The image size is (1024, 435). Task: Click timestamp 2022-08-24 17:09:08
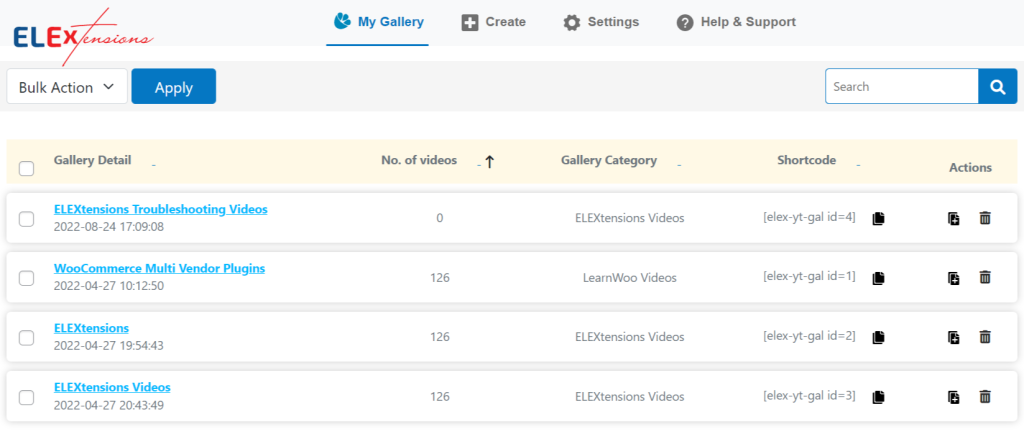pyautogui.click(x=108, y=227)
